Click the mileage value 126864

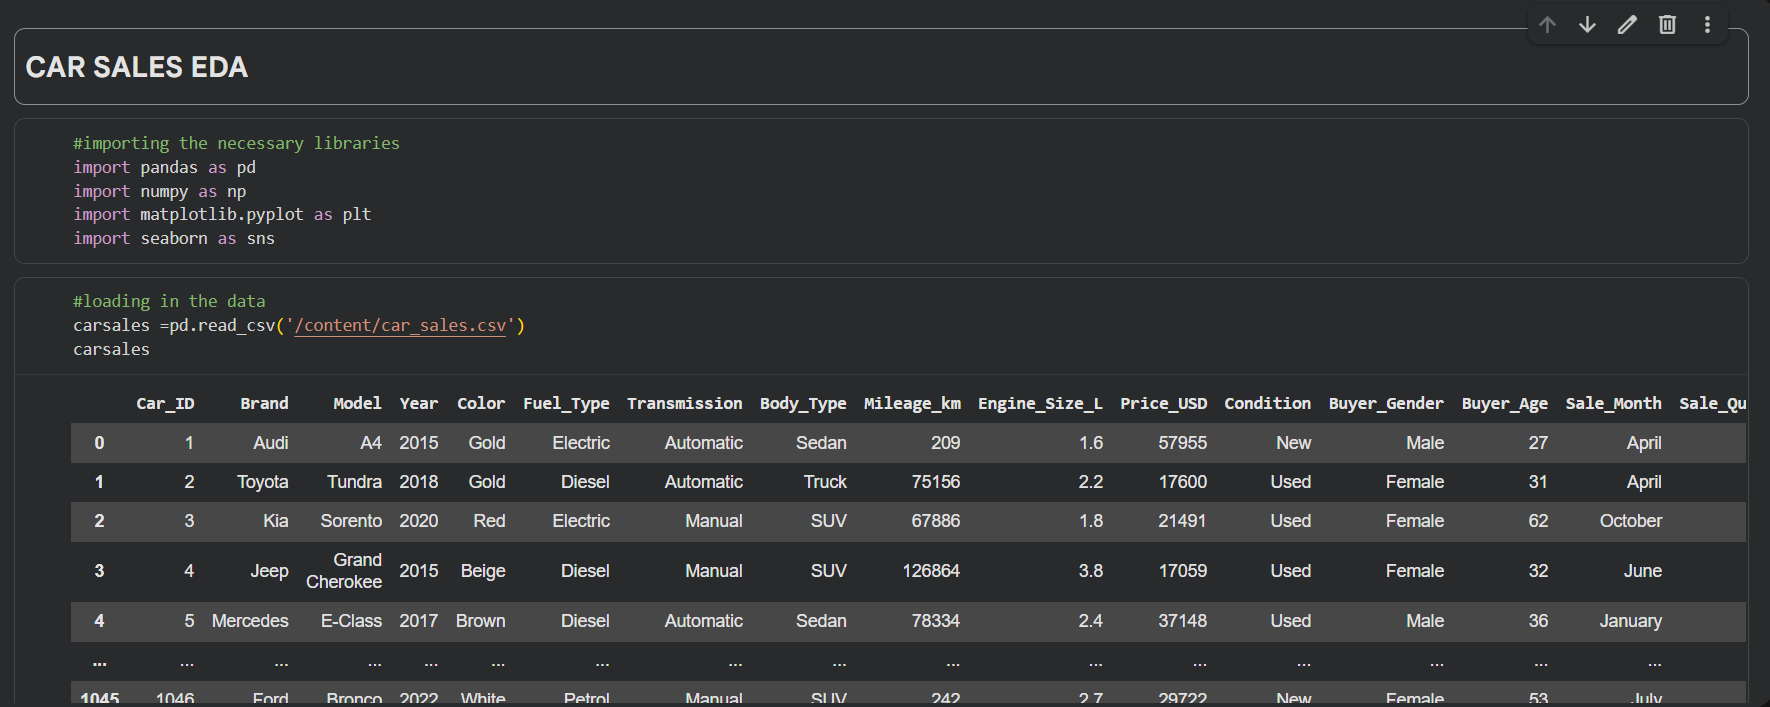931,571
